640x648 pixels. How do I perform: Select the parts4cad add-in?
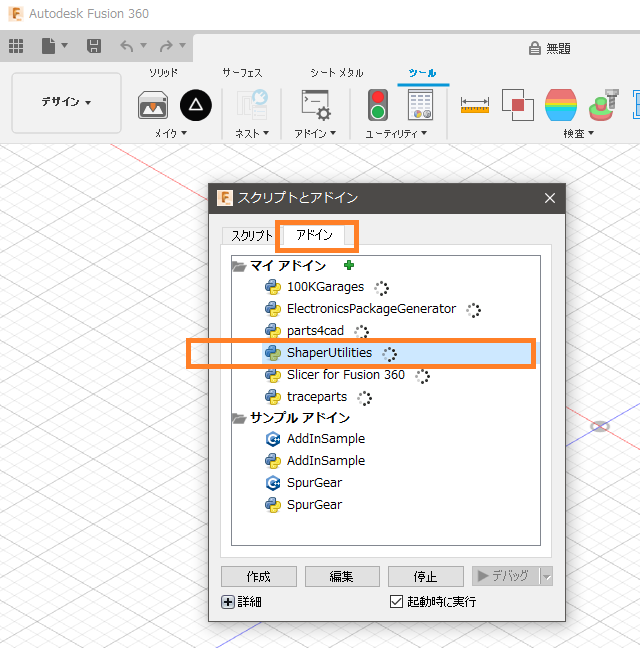(x=315, y=331)
